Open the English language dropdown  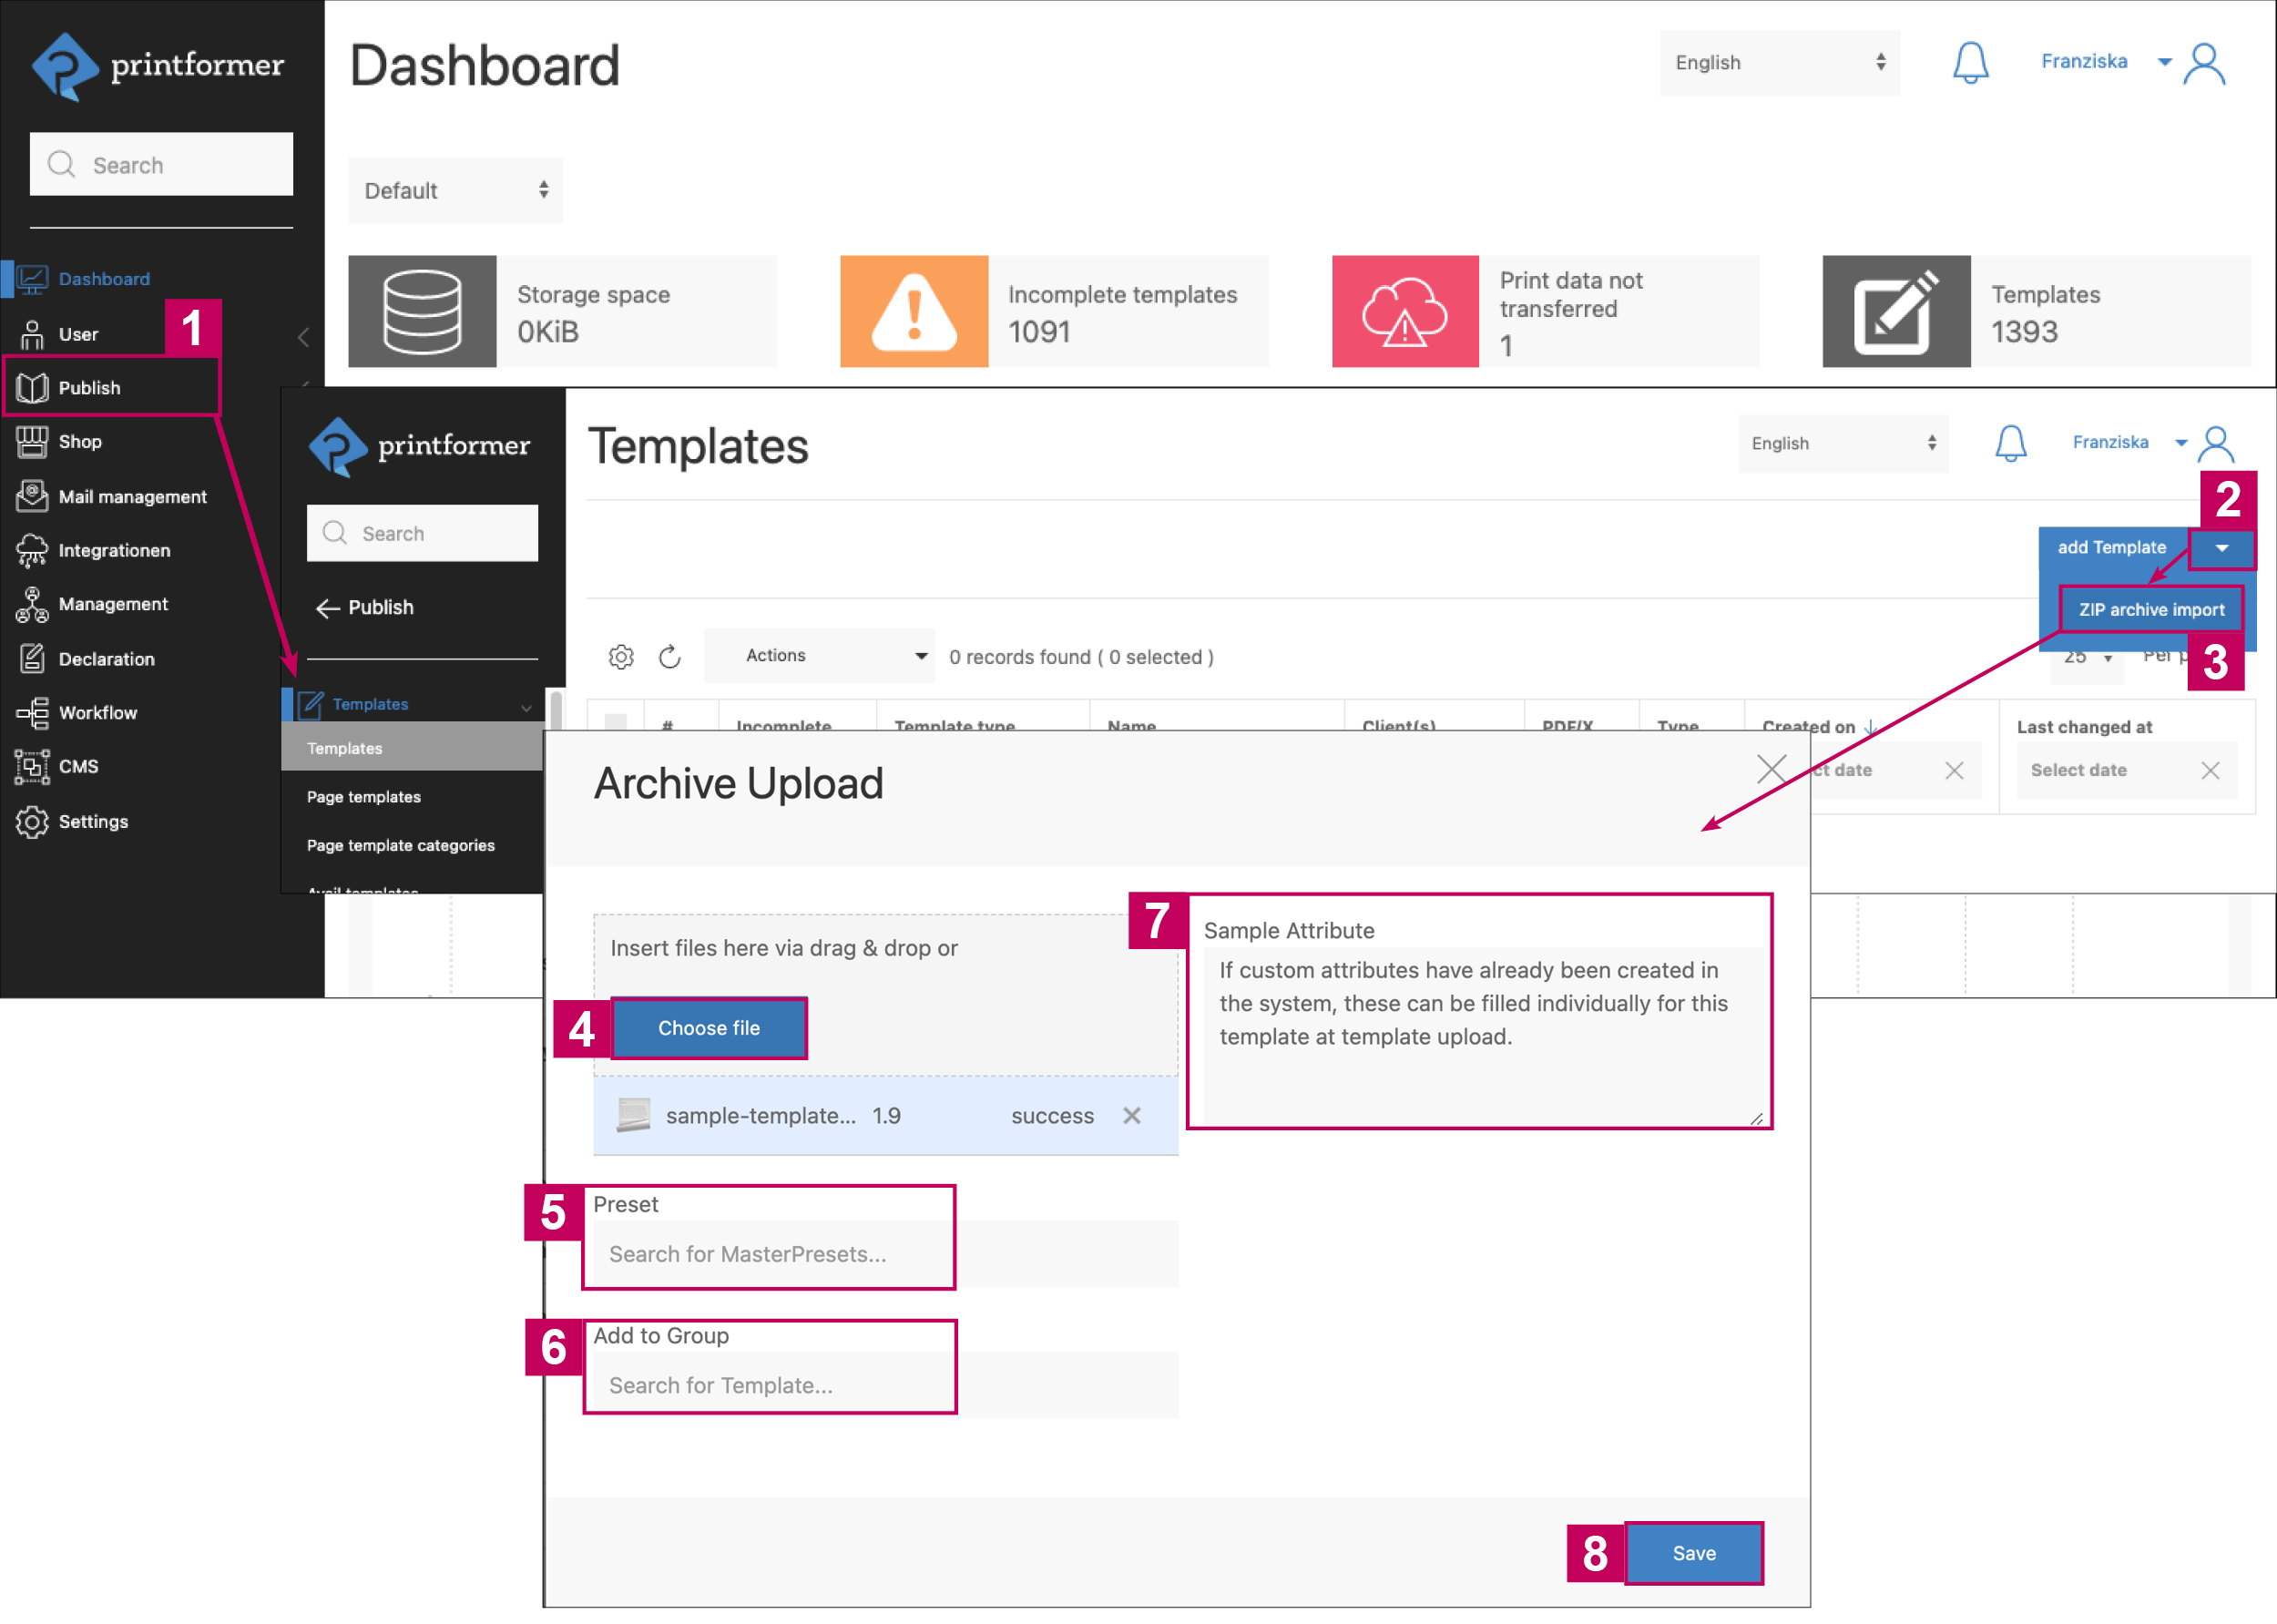pos(1780,63)
